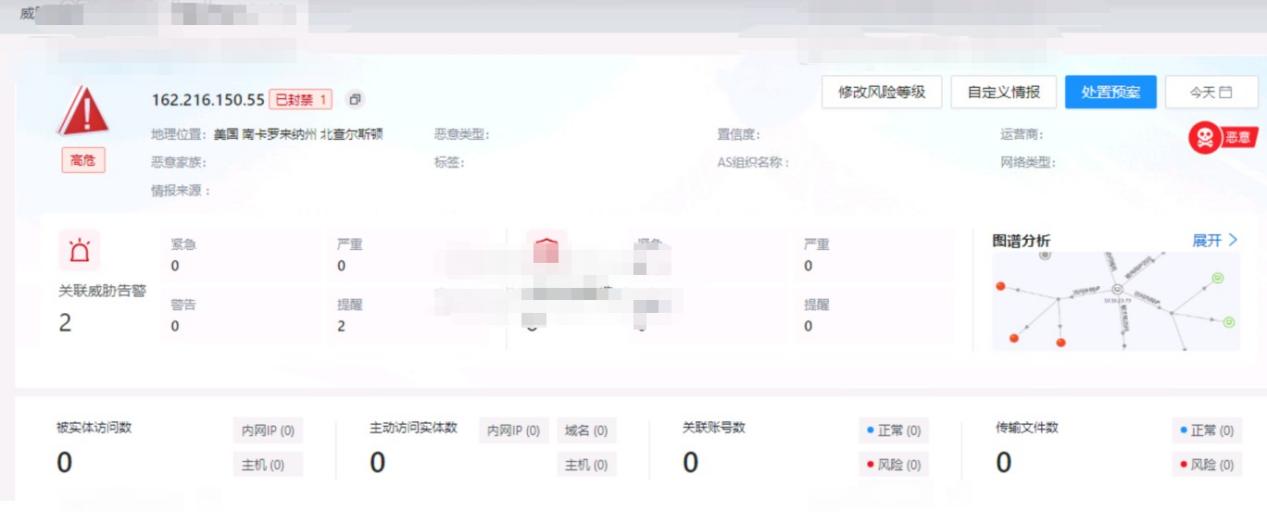The height and width of the screenshot is (524, 1267).
Task: Click the 关联威胁告警 count 2
Action: 65,323
